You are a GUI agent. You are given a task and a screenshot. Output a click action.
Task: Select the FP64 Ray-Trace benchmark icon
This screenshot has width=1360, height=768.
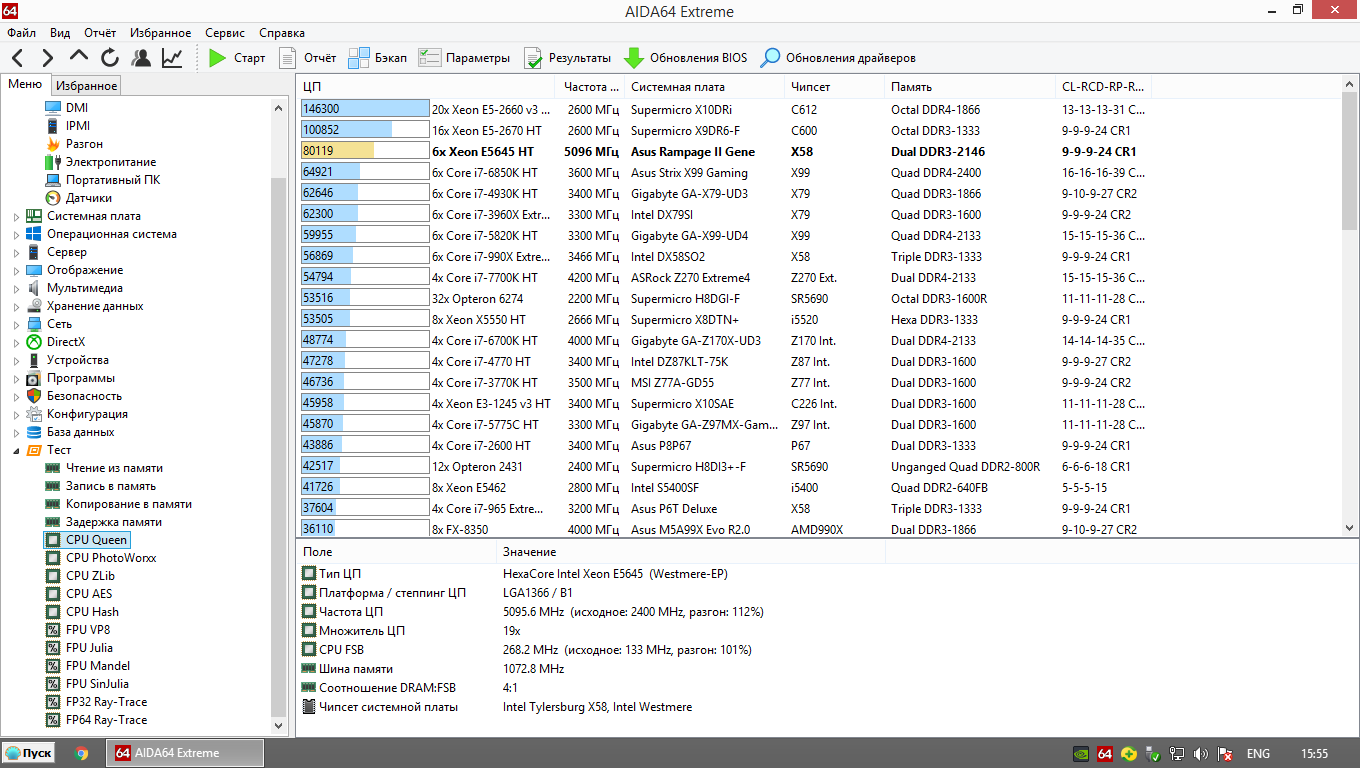pos(53,720)
